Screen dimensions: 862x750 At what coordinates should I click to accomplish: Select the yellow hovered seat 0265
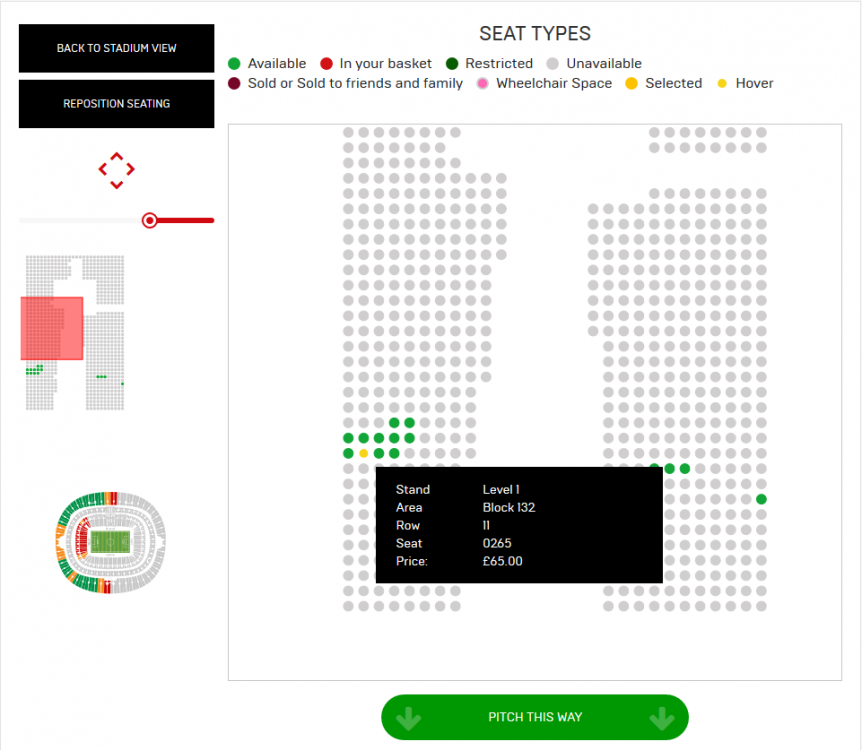(x=363, y=454)
